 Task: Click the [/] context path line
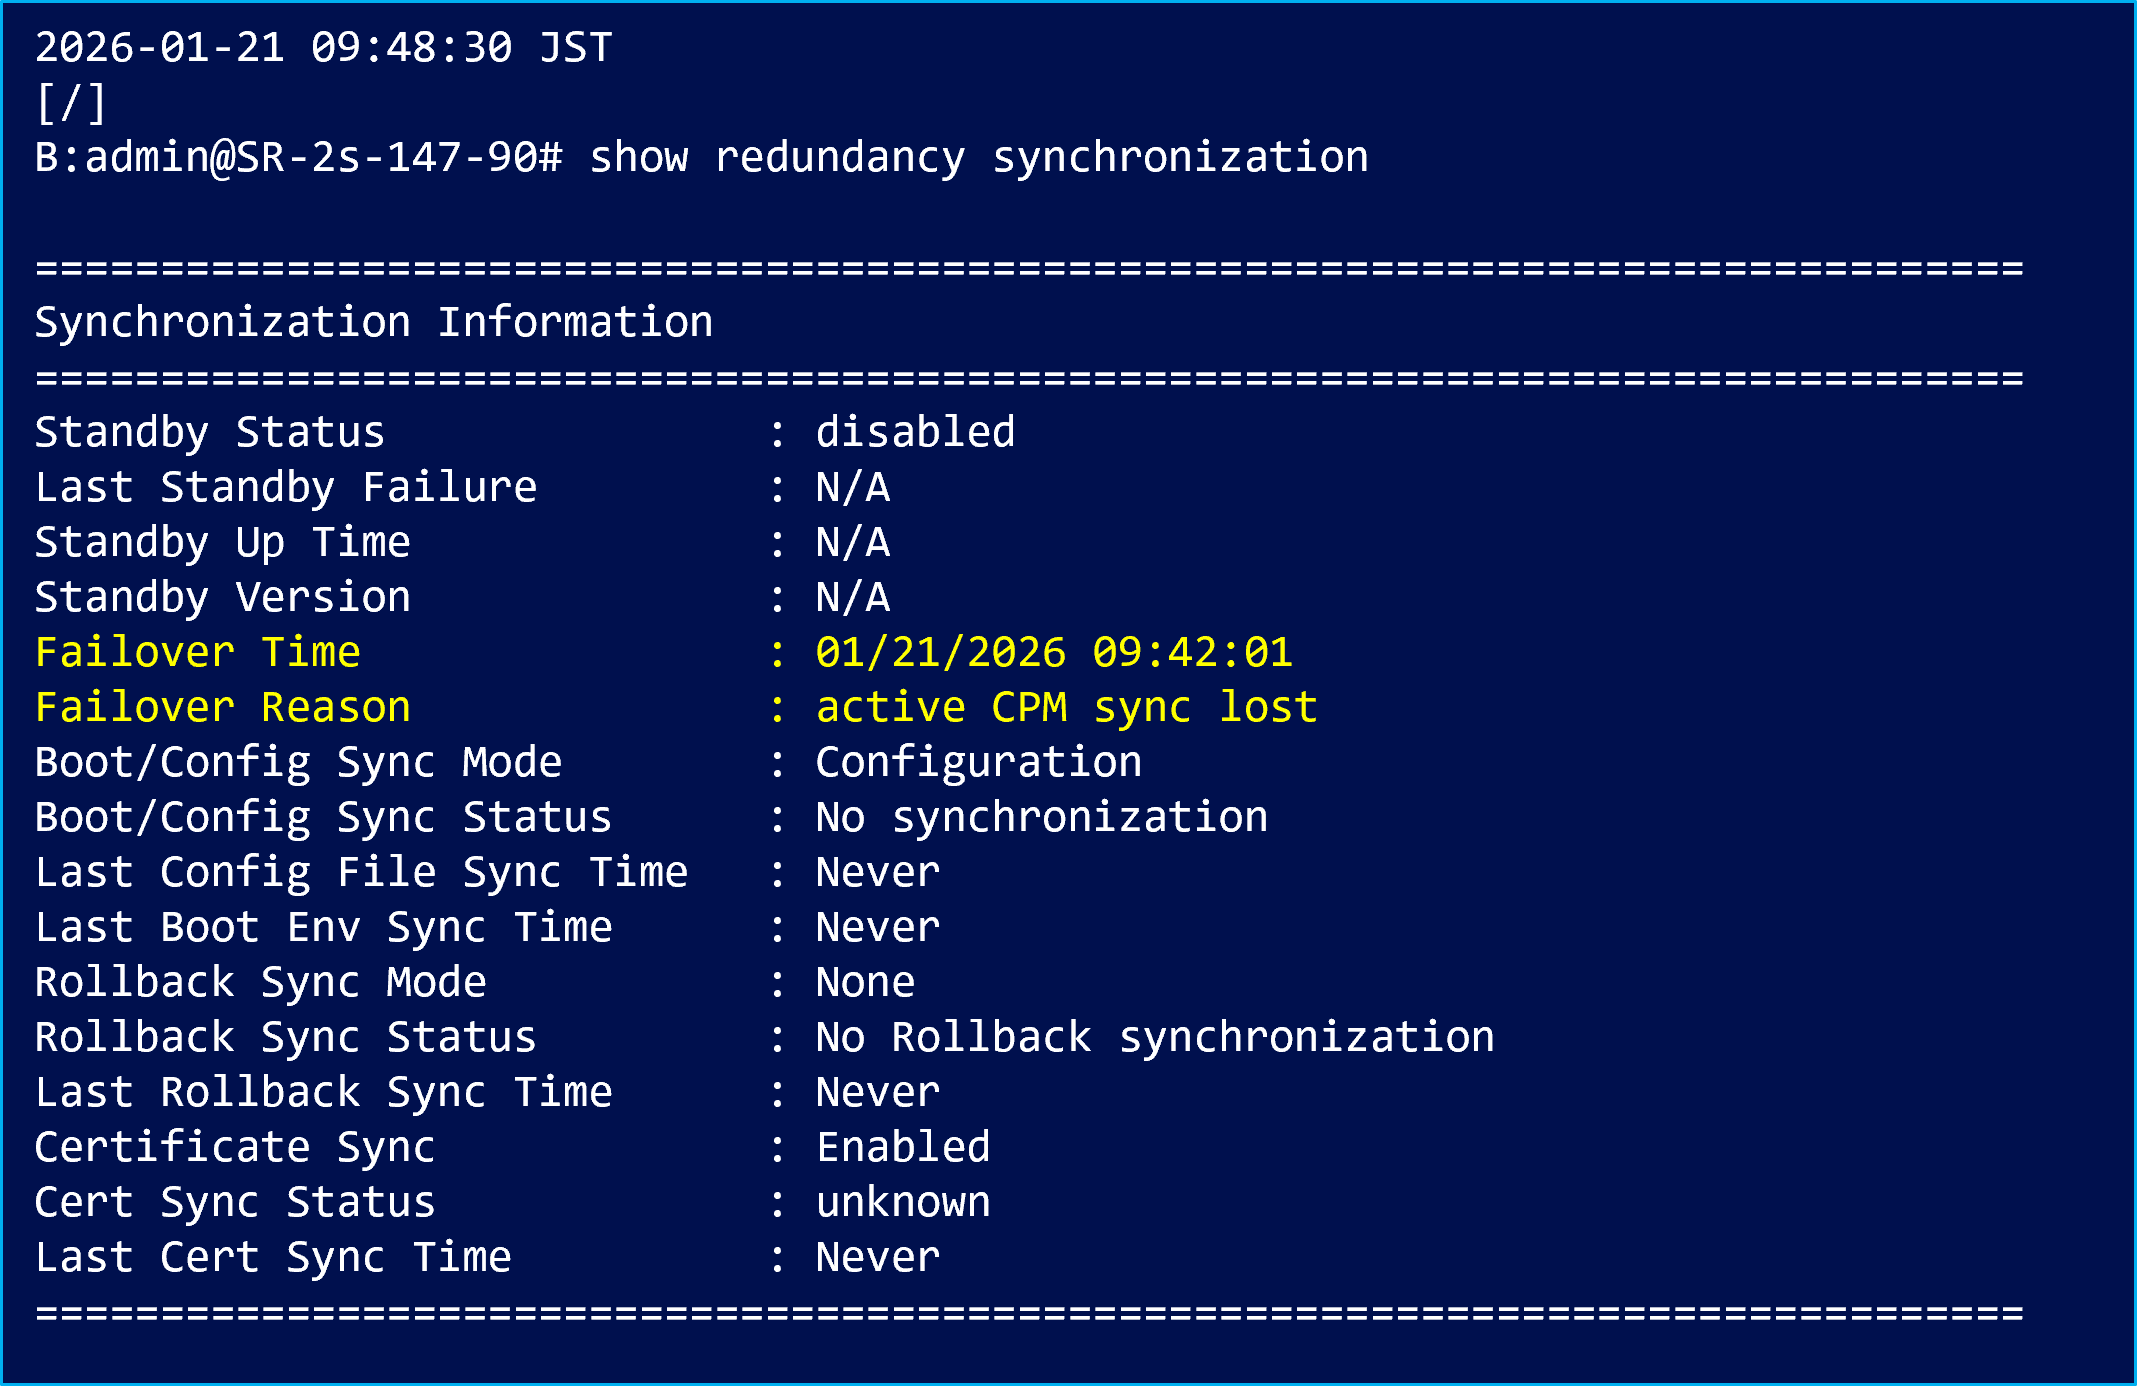point(70,103)
